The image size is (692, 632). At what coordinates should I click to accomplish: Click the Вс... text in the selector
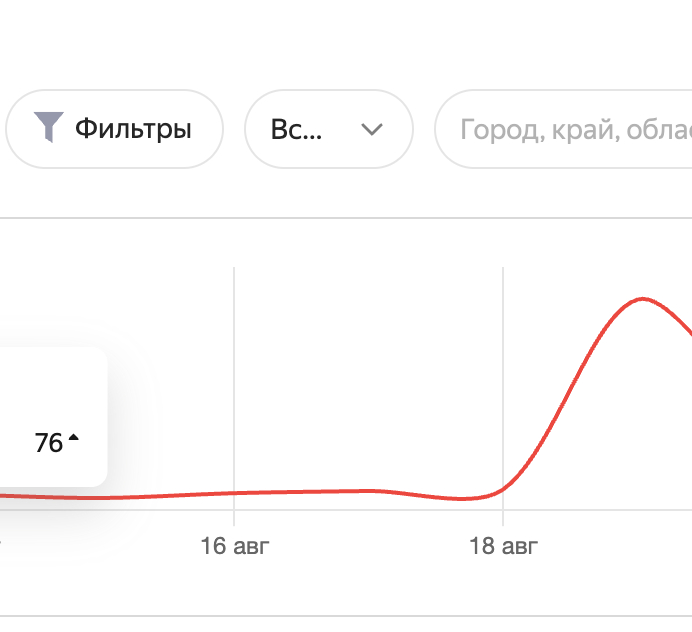[x=296, y=129]
